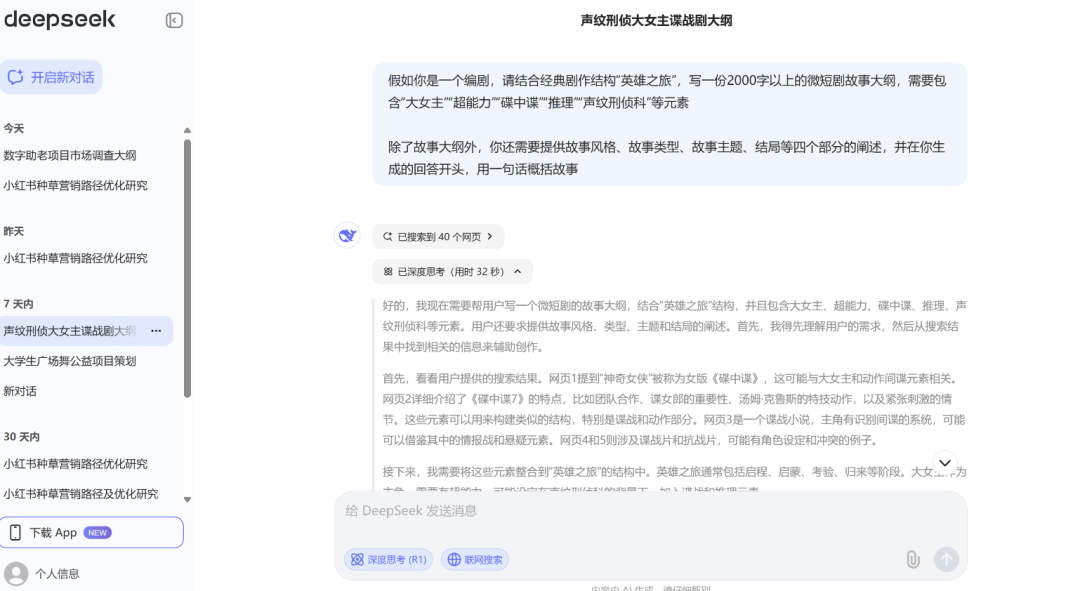Collapse the sidebar with the panel icon
Viewport: 1080px width, 591px height.
[x=174, y=21]
